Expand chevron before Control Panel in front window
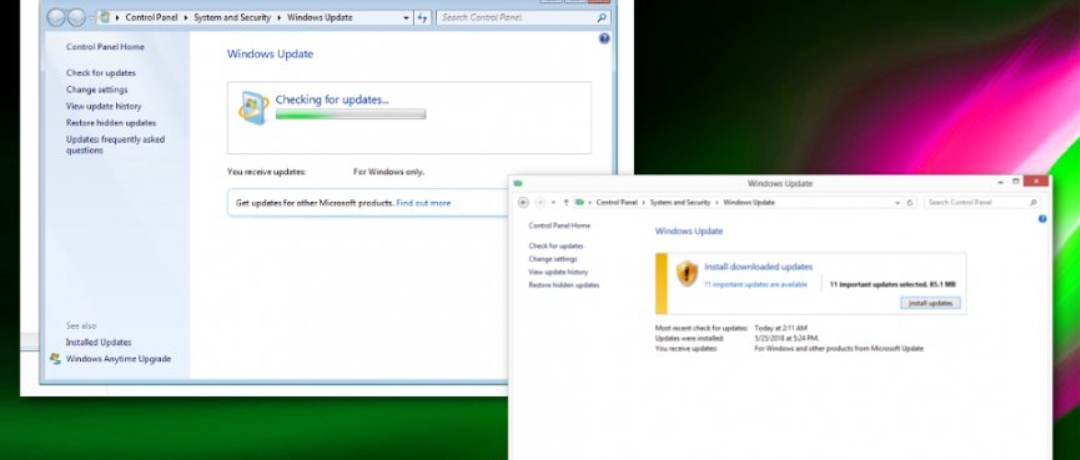1080x460 pixels. [x=590, y=202]
